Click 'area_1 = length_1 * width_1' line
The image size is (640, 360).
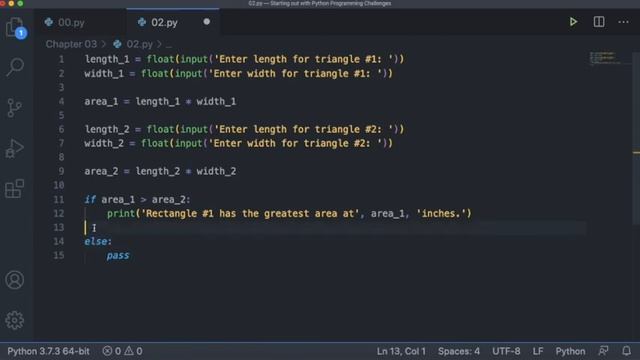coord(160,101)
